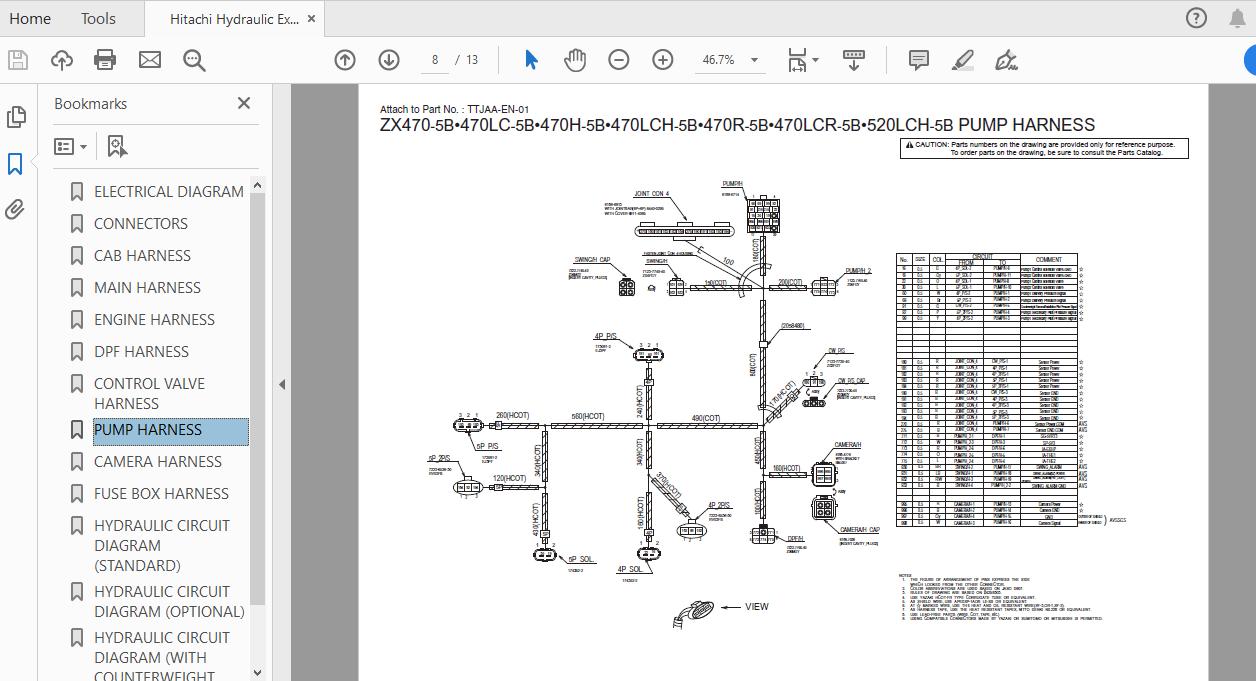Screen dimensions: 1256x681
Task: Click the page number input field
Action: (x=435, y=60)
